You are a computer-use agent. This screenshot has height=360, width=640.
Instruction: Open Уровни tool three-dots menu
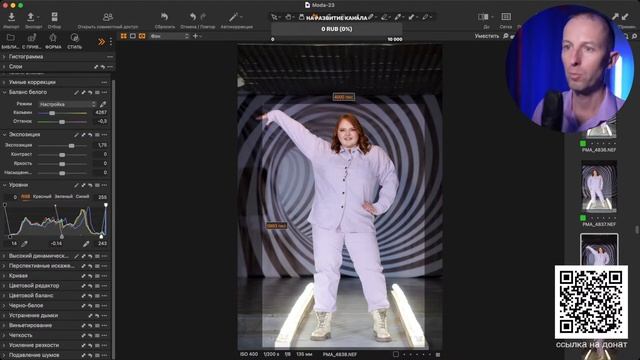(104, 185)
